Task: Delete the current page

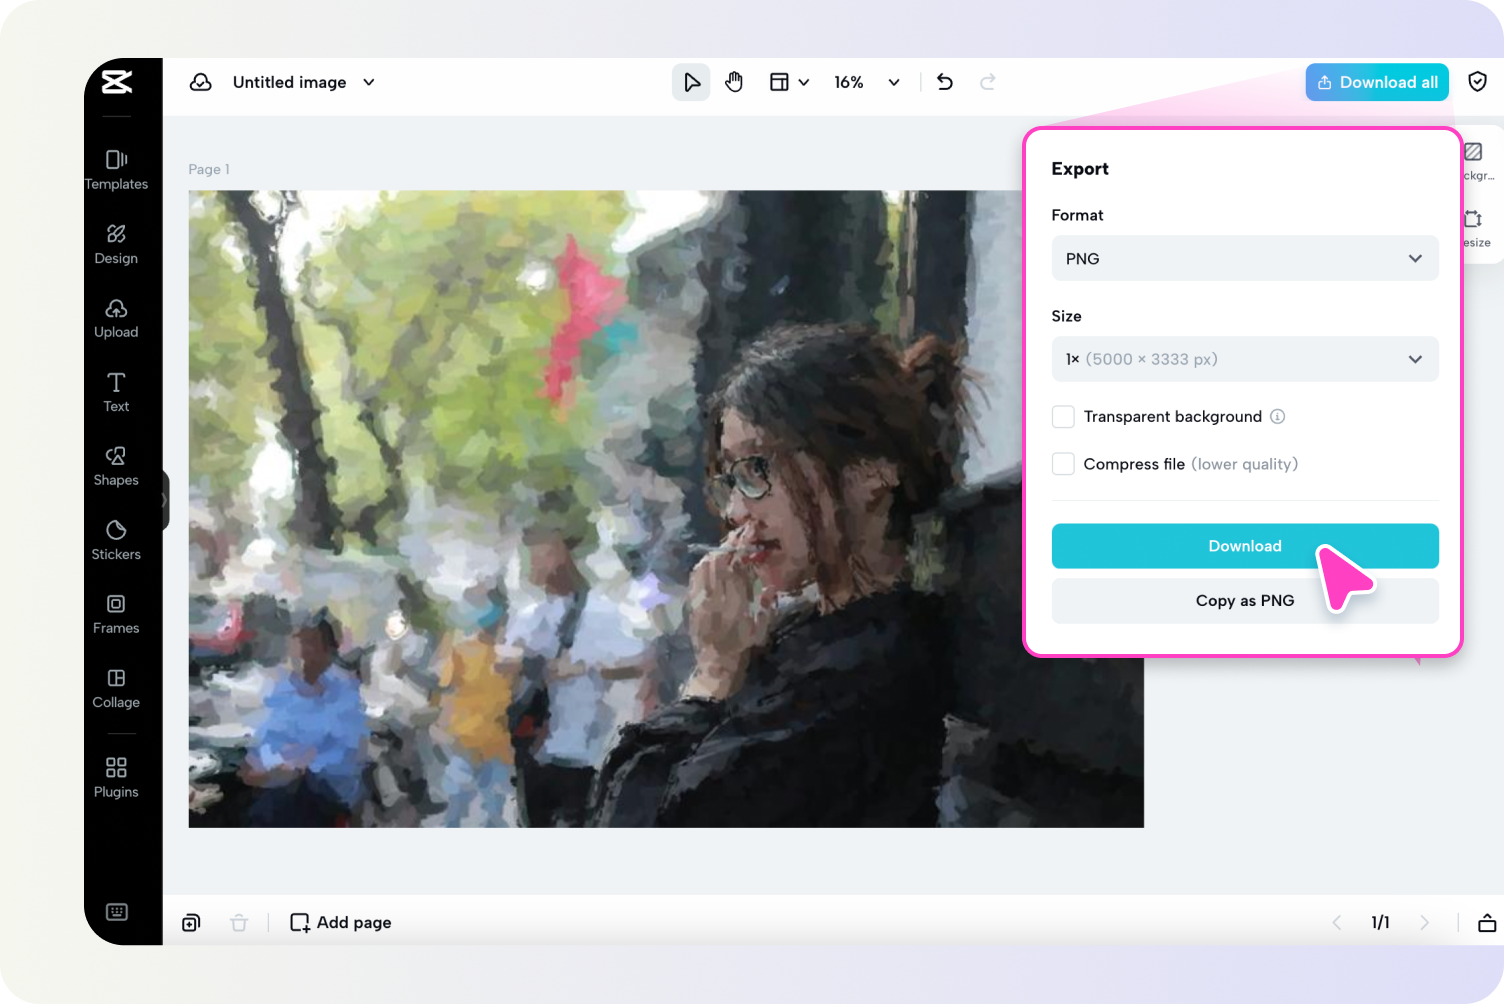Action: 239,923
